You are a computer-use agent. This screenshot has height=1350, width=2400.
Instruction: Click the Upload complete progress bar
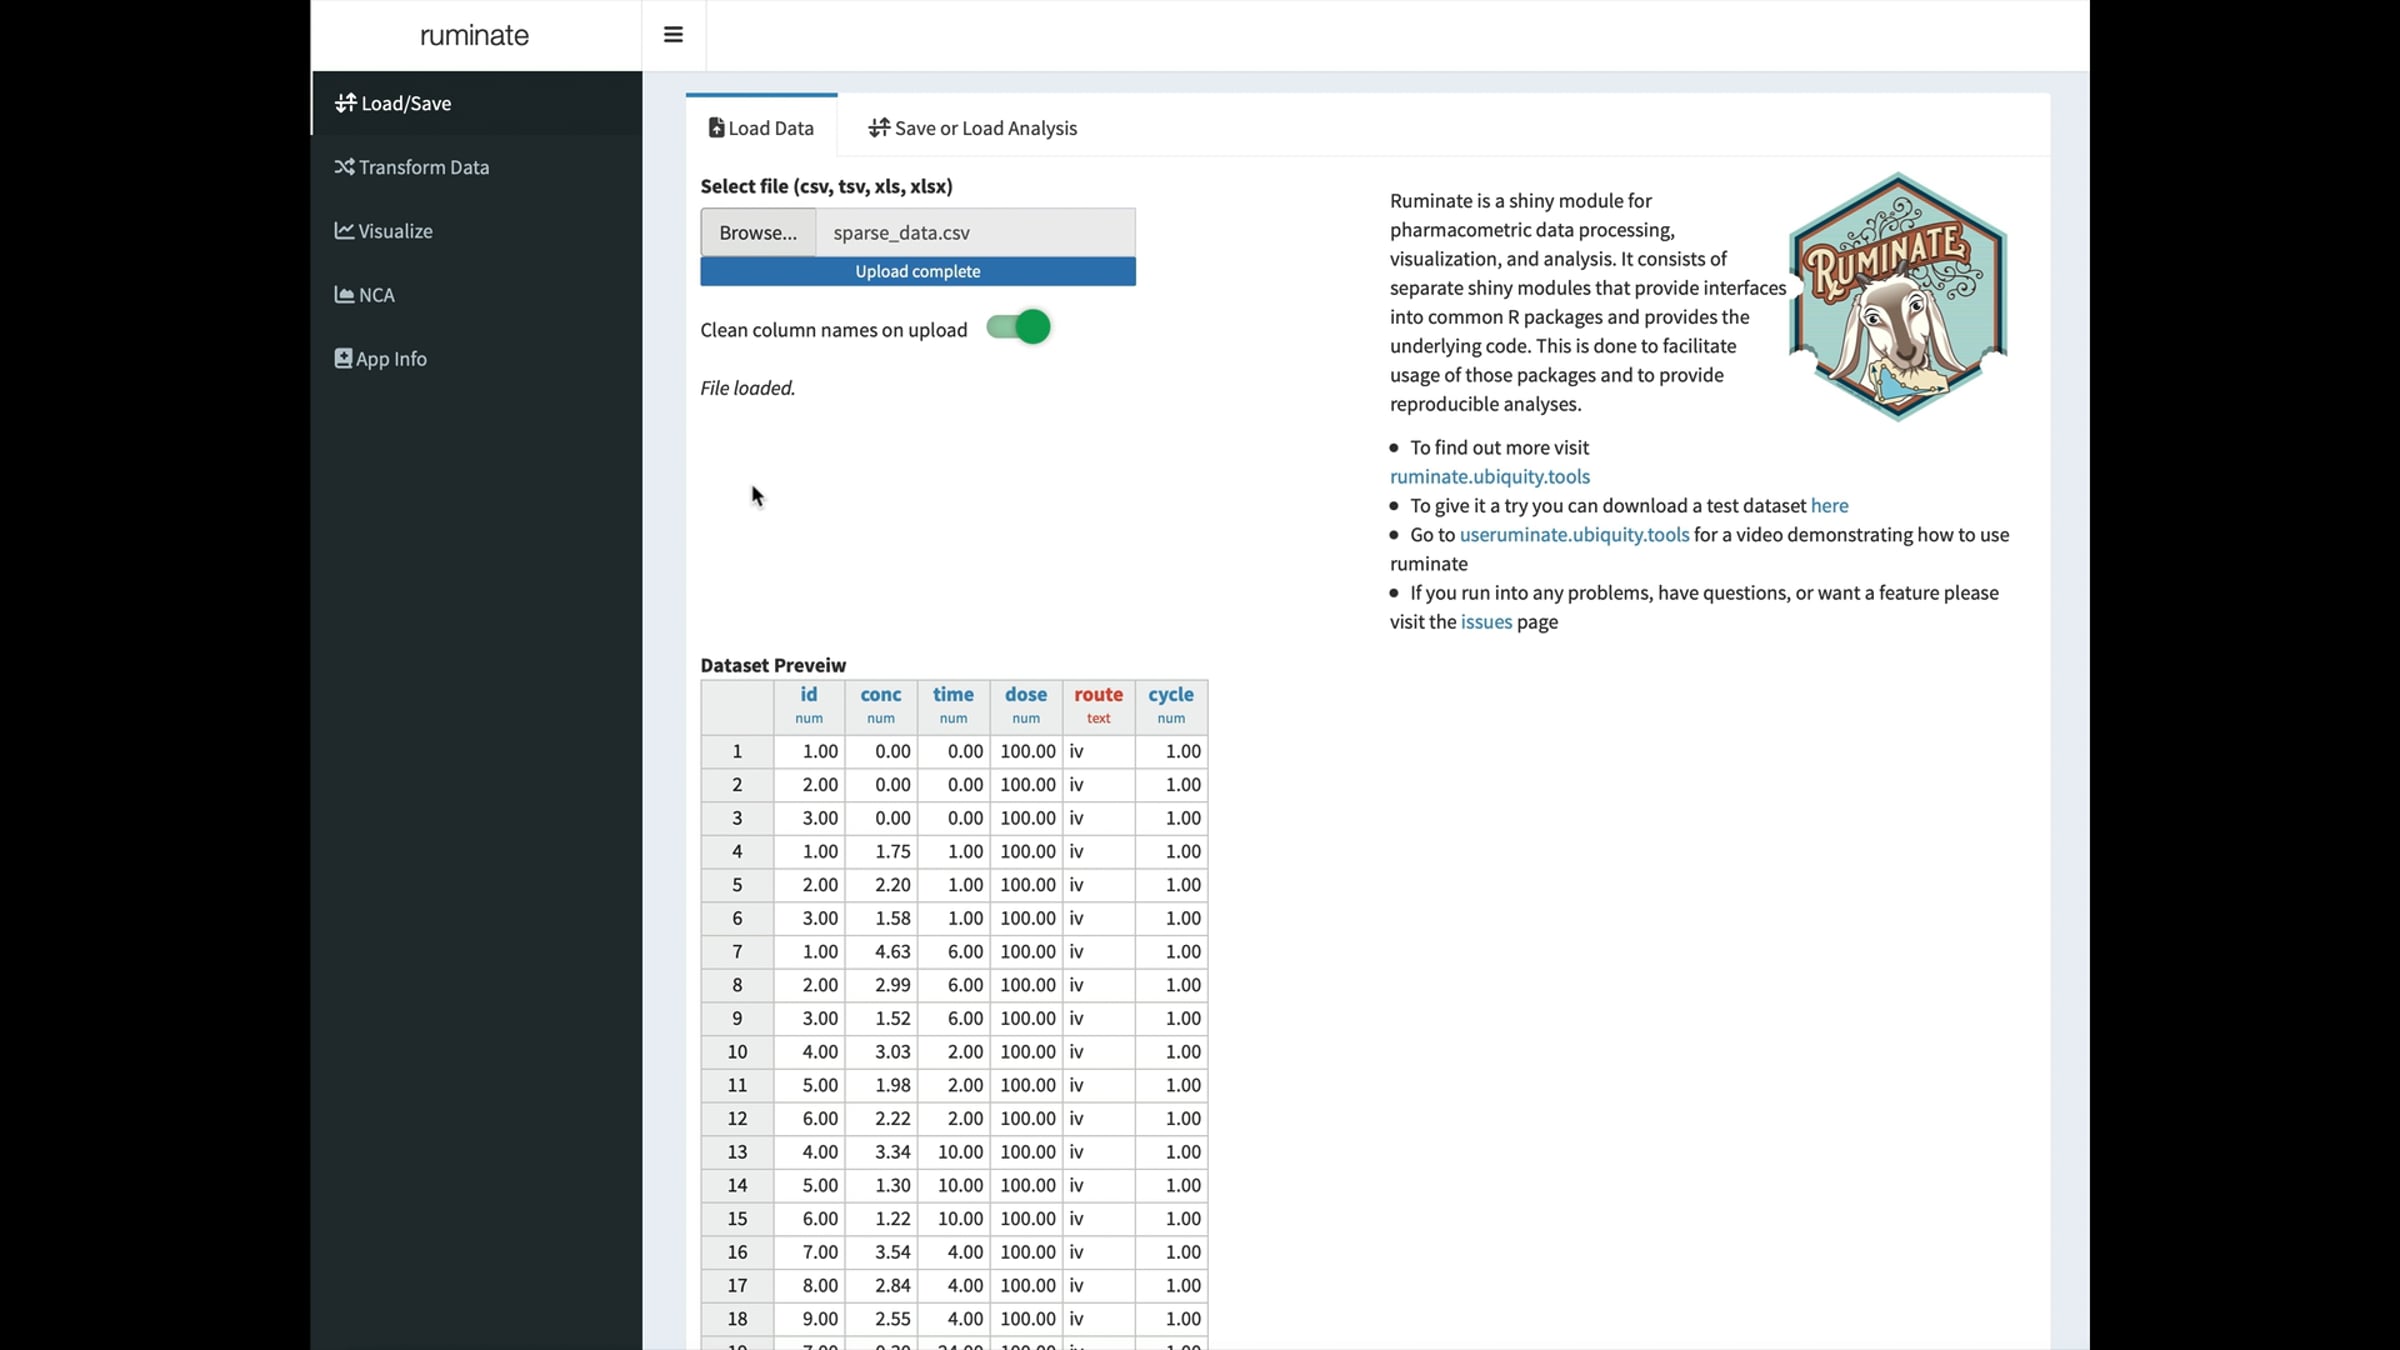[x=917, y=272]
